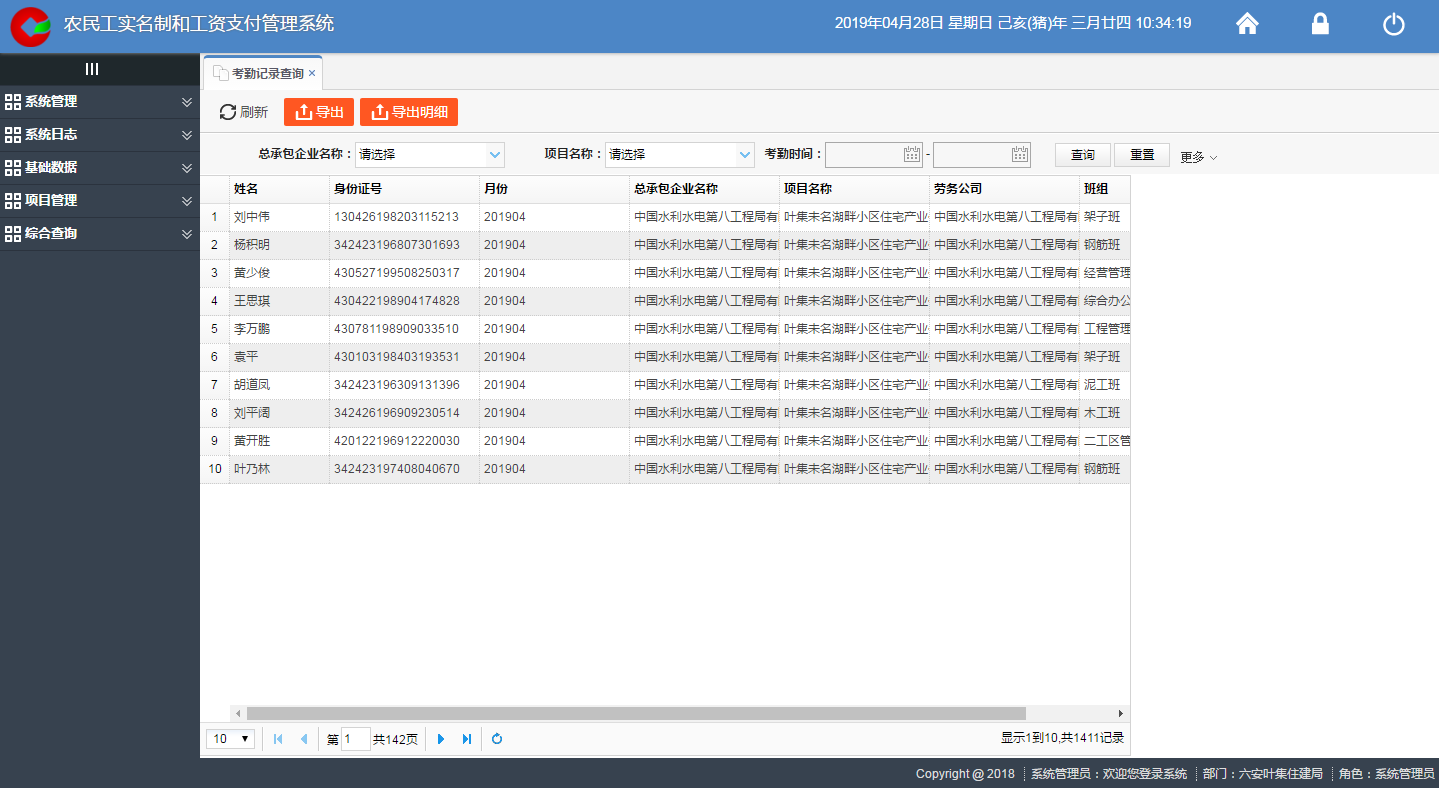Open end date calendar picker
This screenshot has width=1439, height=788.
click(1020, 154)
